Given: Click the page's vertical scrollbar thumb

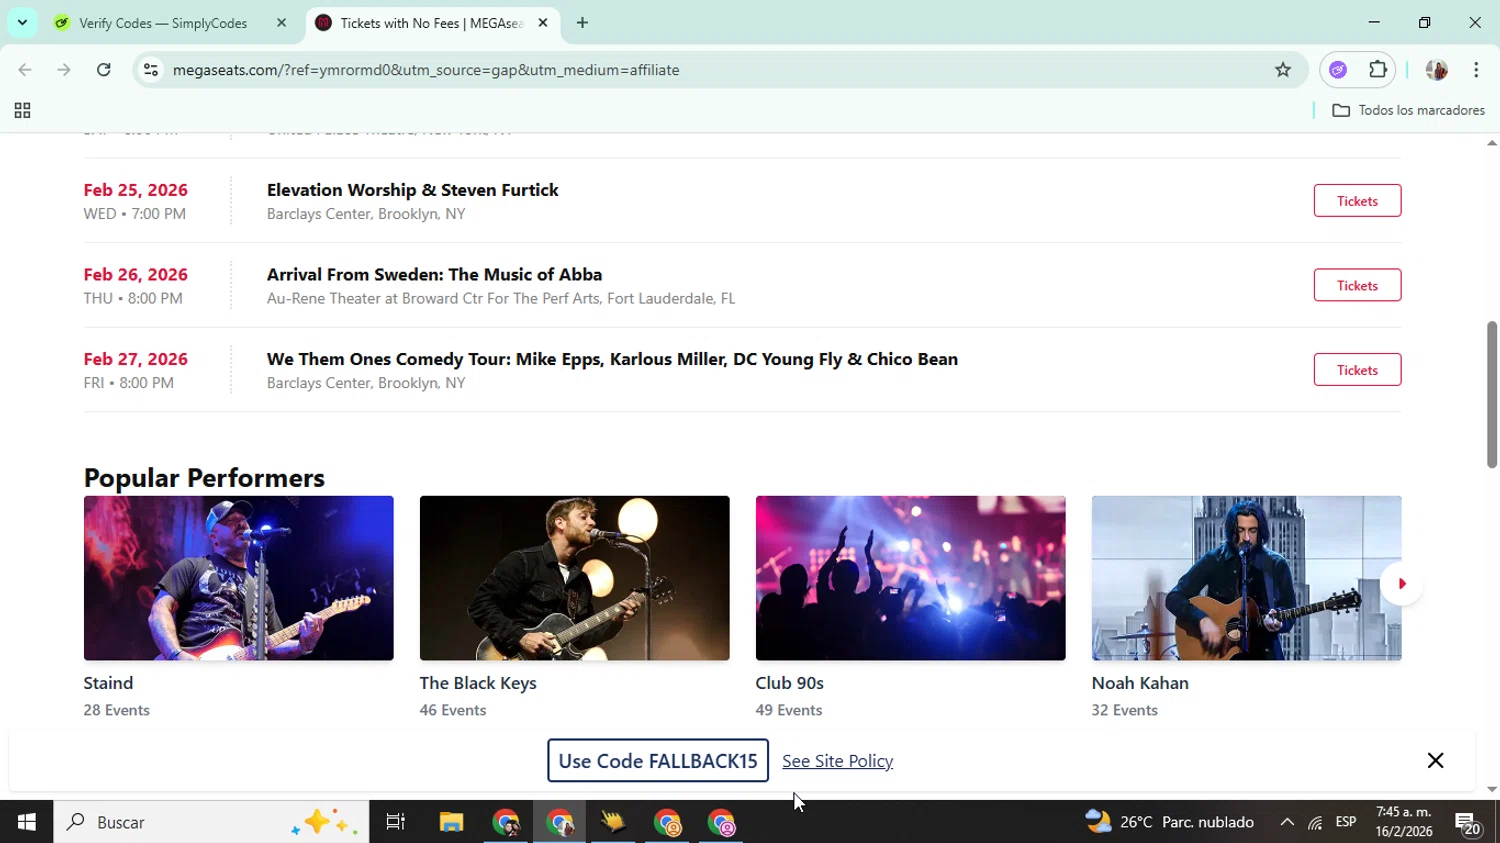Looking at the screenshot, I should [1492, 394].
